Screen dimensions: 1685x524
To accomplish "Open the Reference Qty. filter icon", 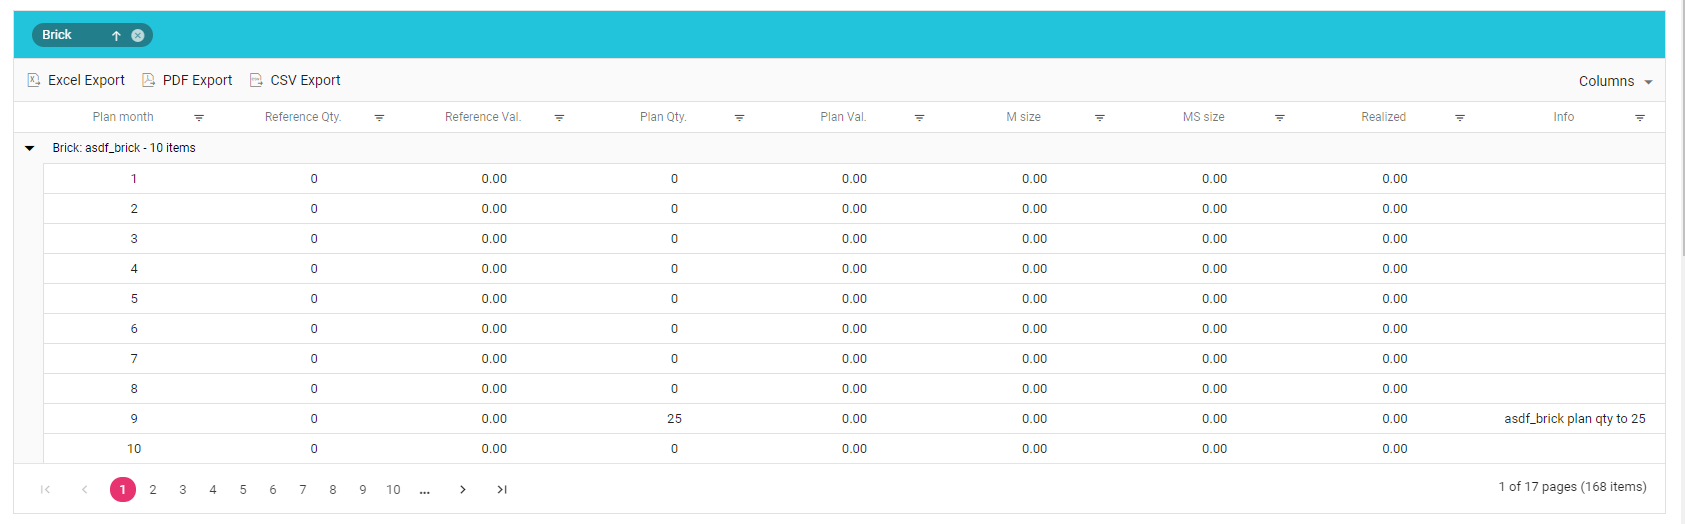I will (379, 118).
